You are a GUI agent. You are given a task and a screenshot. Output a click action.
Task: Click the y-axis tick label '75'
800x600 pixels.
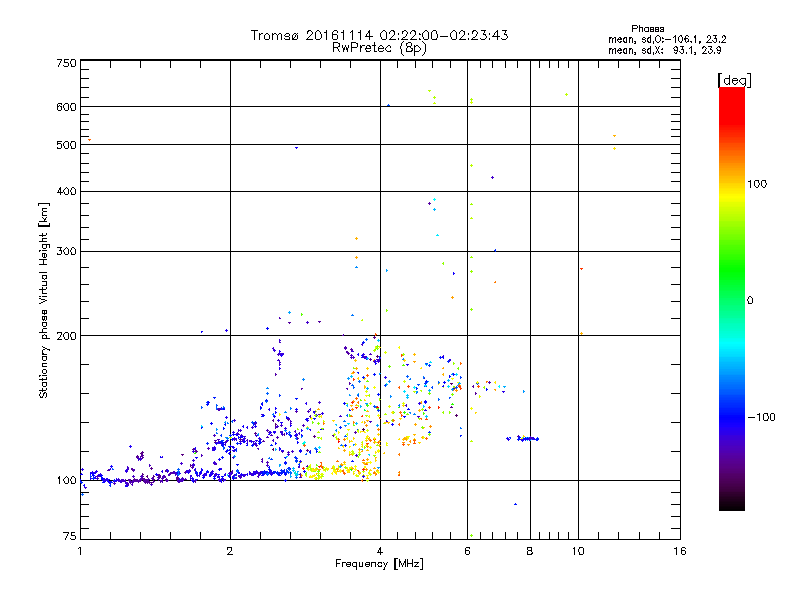point(70,536)
